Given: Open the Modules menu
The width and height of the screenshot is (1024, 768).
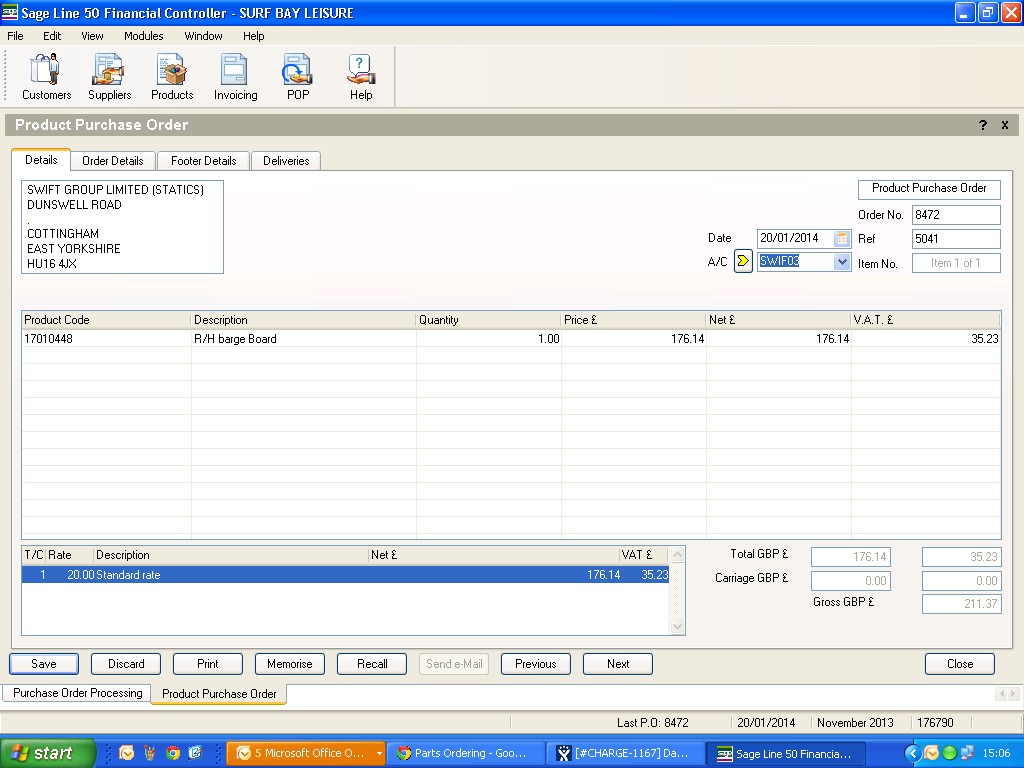Looking at the screenshot, I should [143, 36].
